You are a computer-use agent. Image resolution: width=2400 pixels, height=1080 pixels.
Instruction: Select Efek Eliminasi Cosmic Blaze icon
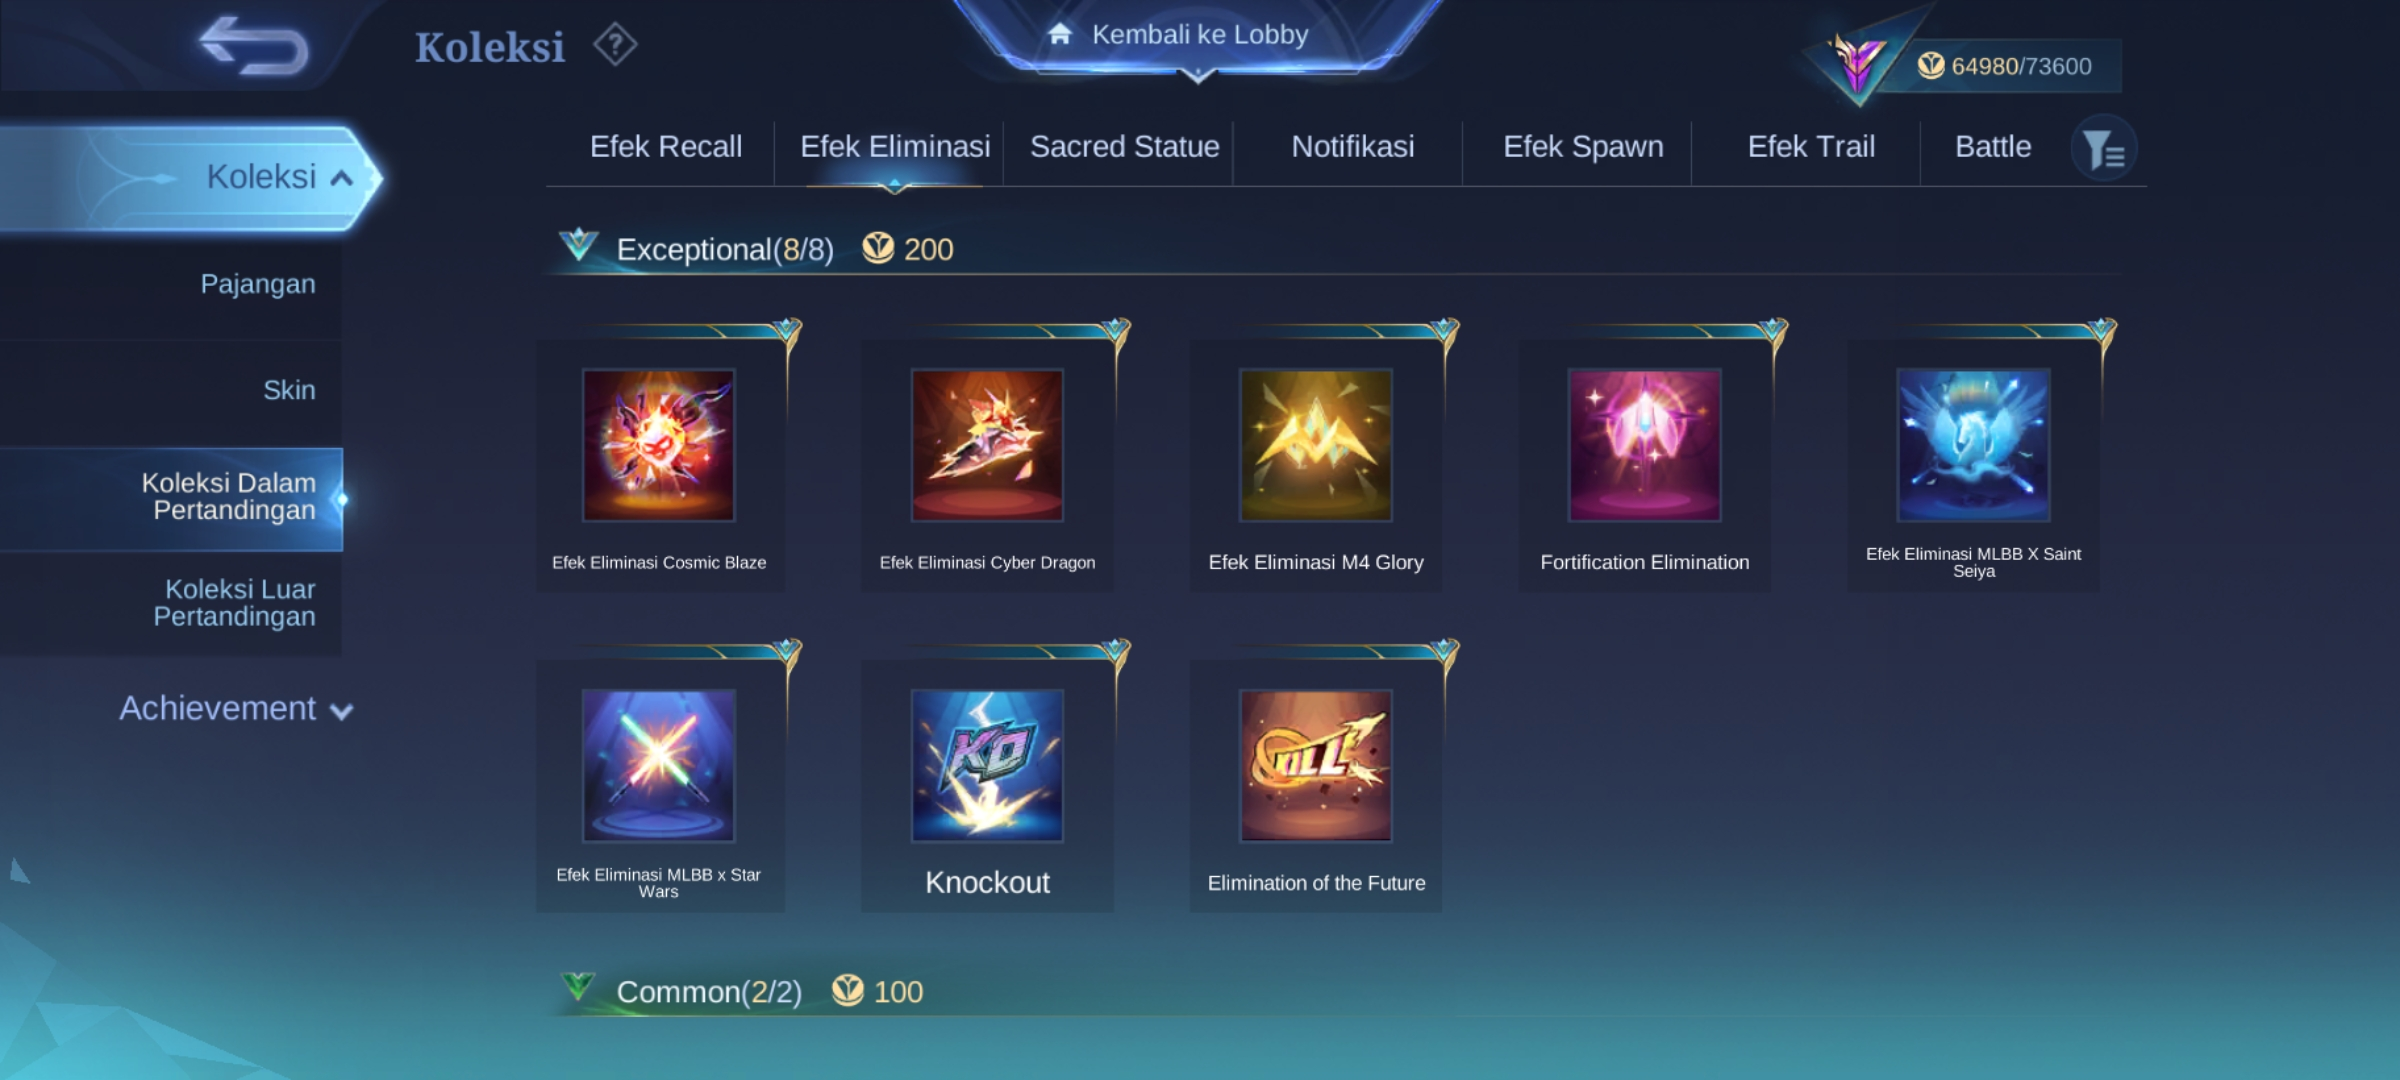point(659,445)
